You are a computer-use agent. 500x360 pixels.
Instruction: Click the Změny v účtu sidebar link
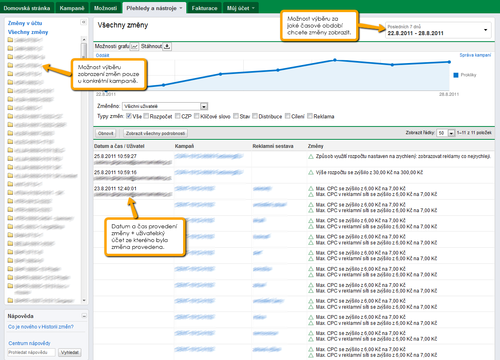25,23
